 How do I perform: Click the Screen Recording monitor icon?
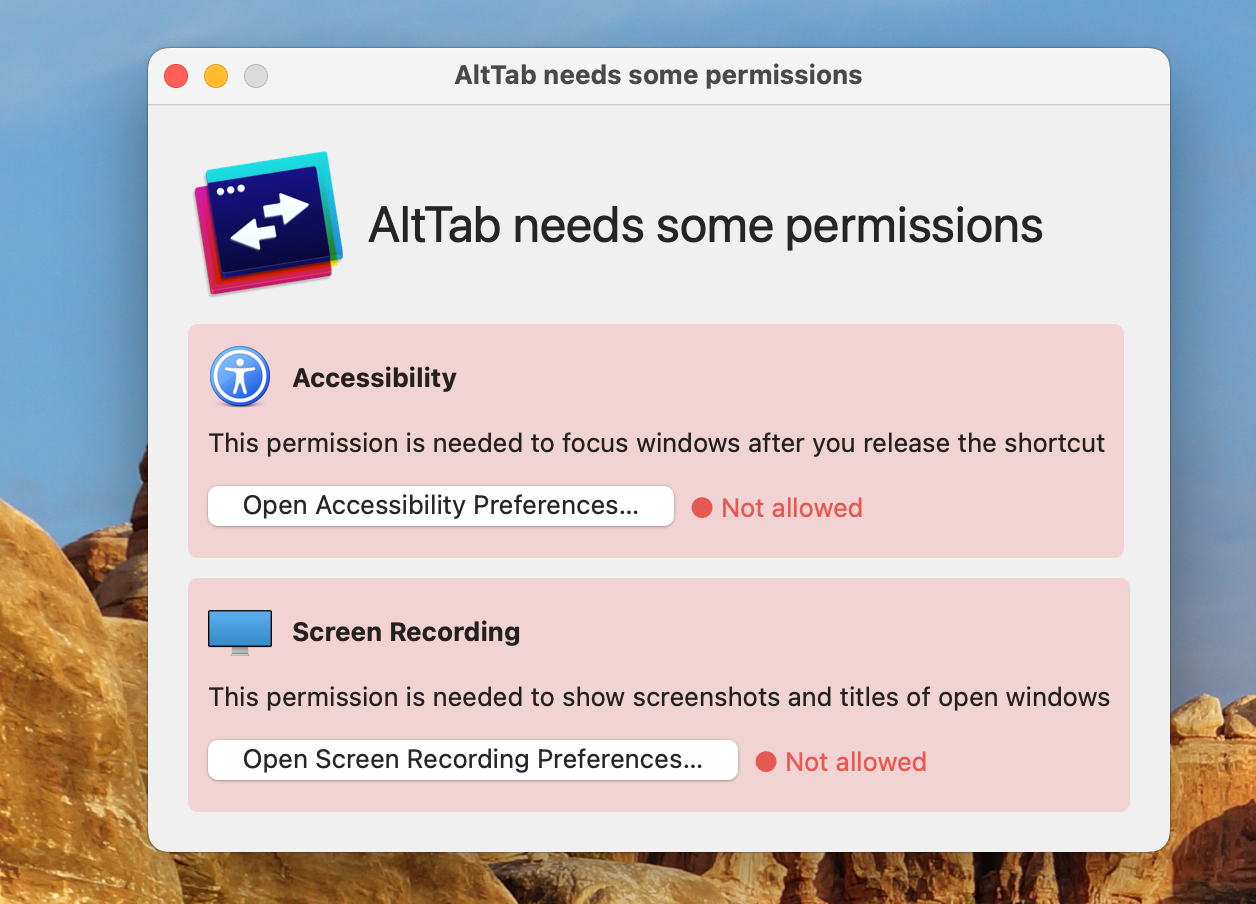click(240, 632)
